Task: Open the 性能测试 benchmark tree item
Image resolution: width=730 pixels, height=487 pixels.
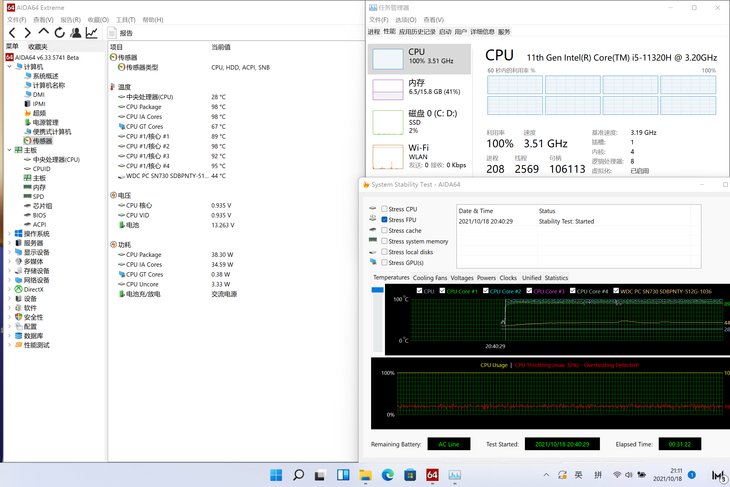Action: (x=37, y=345)
